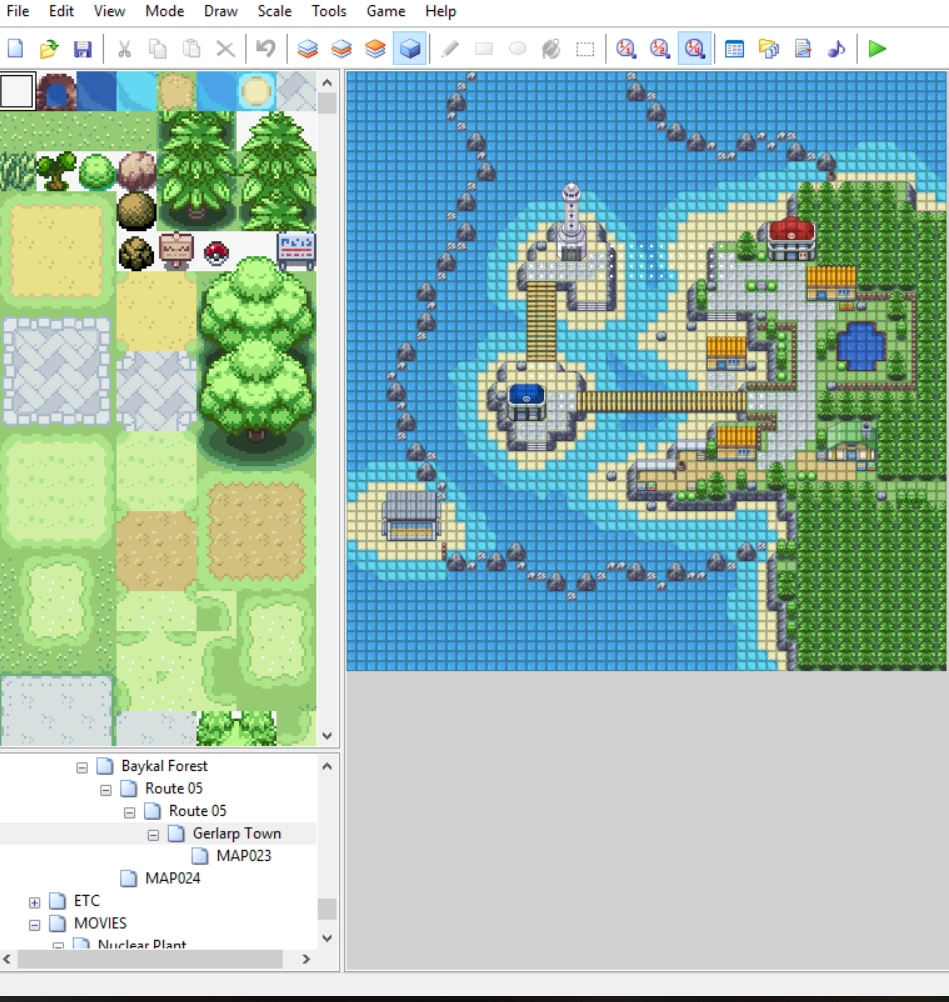Select the MAP023 map entry

point(243,856)
